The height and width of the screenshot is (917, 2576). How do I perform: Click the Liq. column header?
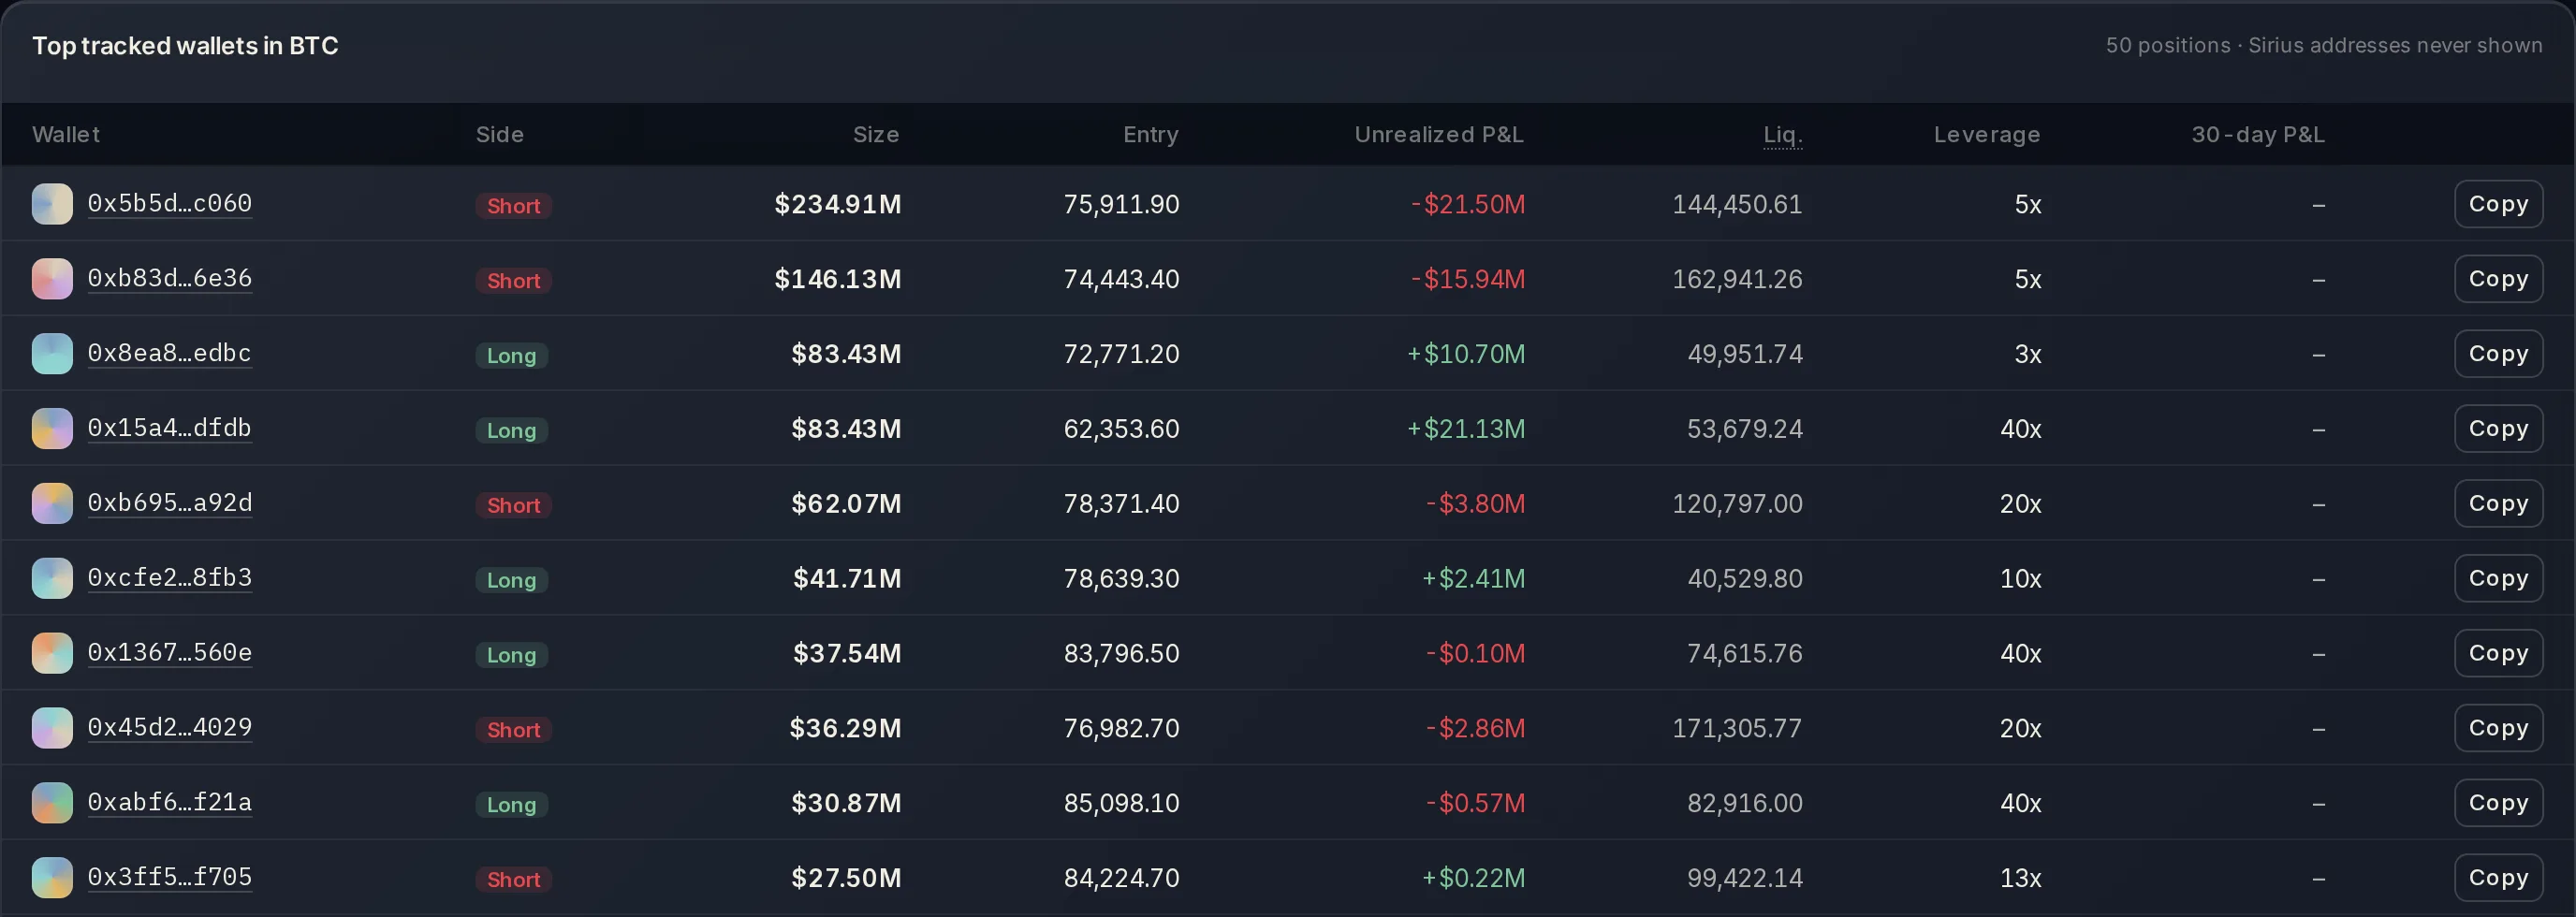tap(1783, 135)
